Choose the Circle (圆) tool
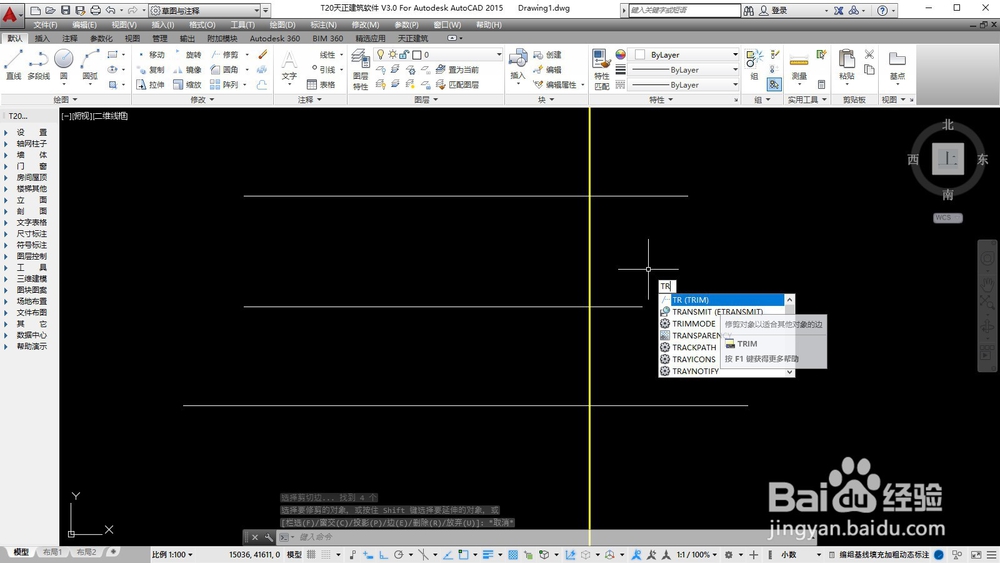This screenshot has width=1000, height=563. pyautogui.click(x=64, y=64)
